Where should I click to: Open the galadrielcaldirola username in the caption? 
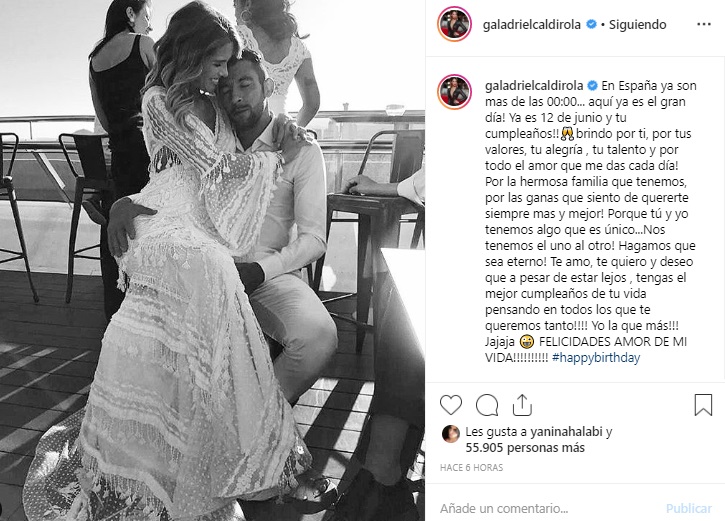(534, 86)
